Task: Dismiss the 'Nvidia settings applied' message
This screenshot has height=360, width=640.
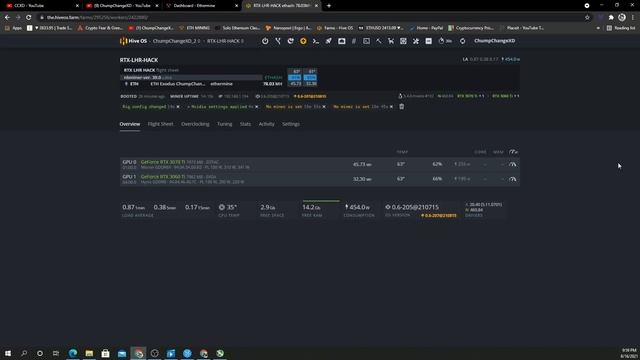Action: coord(256,107)
